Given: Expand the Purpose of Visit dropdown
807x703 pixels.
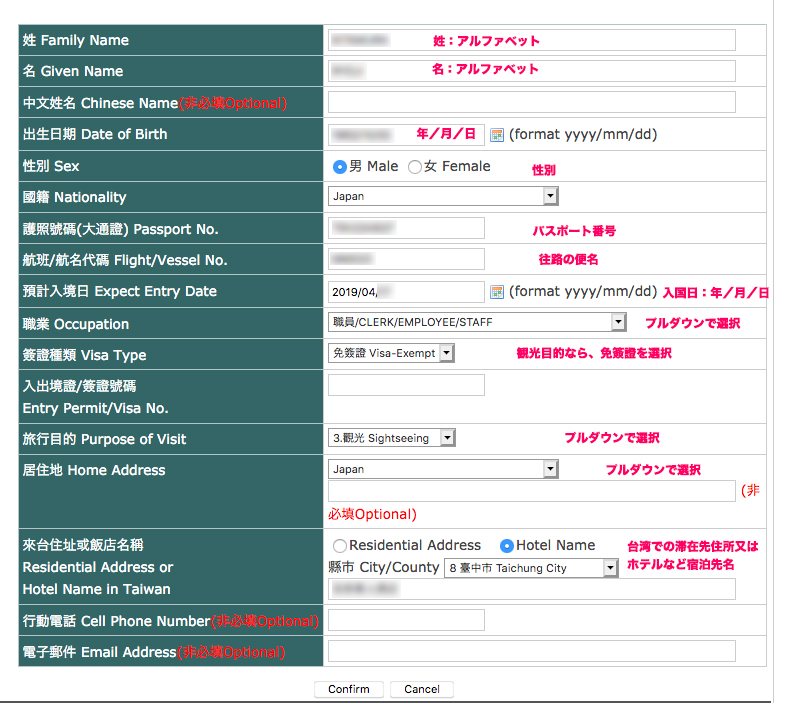Looking at the screenshot, I should [391, 438].
